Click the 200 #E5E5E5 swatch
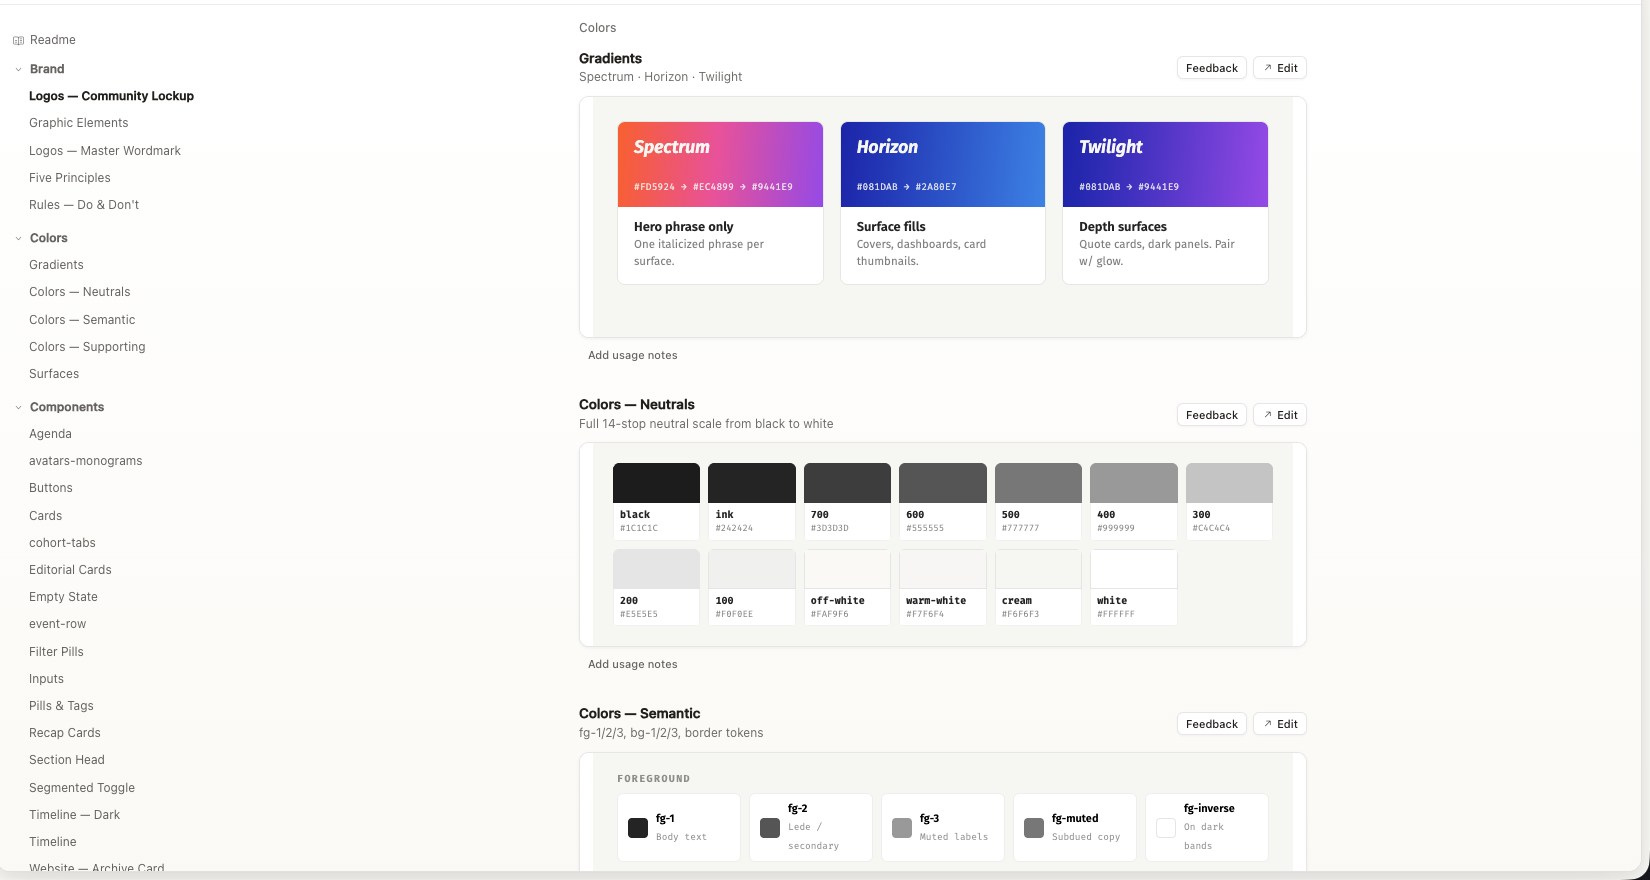Image resolution: width=1650 pixels, height=880 pixels. [x=656, y=588]
